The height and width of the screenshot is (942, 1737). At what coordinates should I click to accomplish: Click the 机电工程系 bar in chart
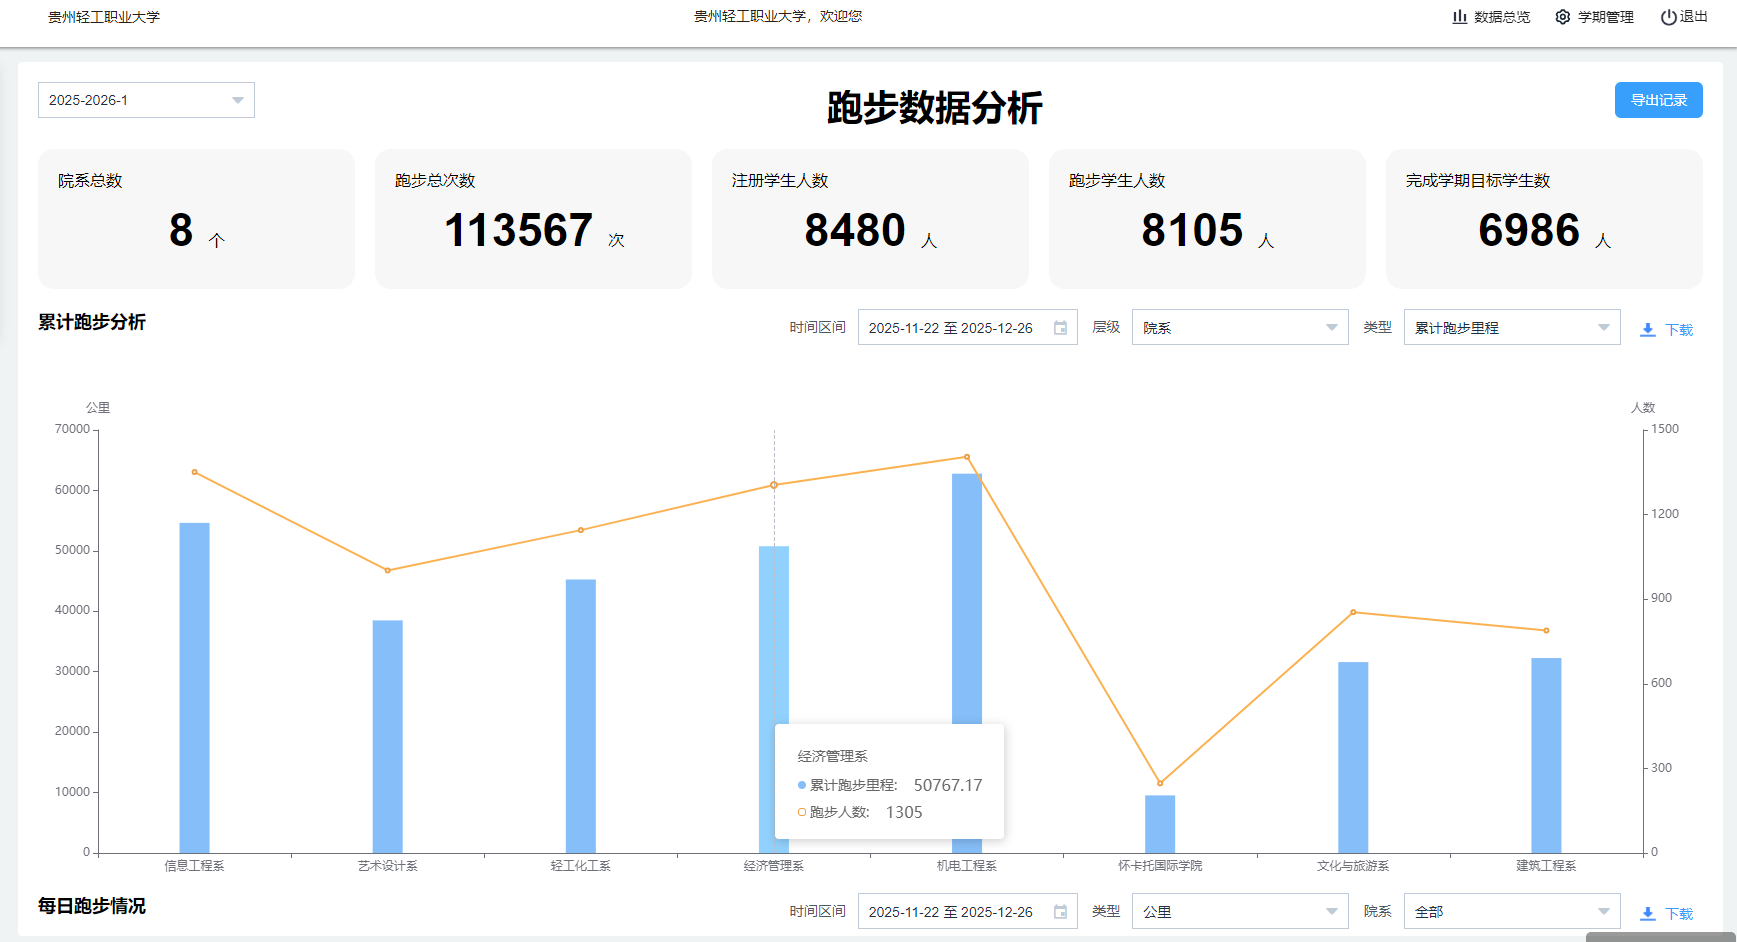point(966,600)
